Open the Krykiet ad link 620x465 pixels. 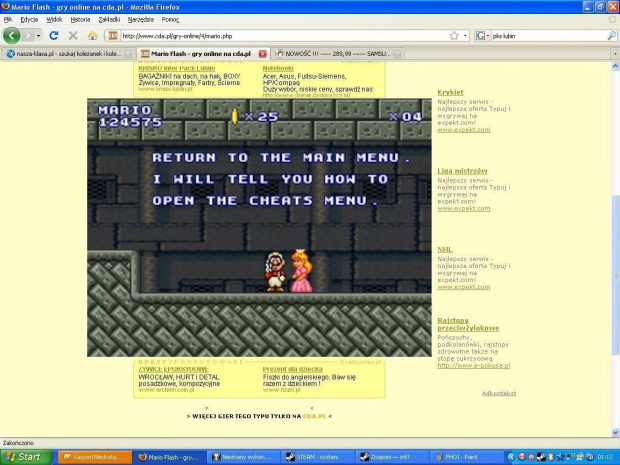(450, 93)
